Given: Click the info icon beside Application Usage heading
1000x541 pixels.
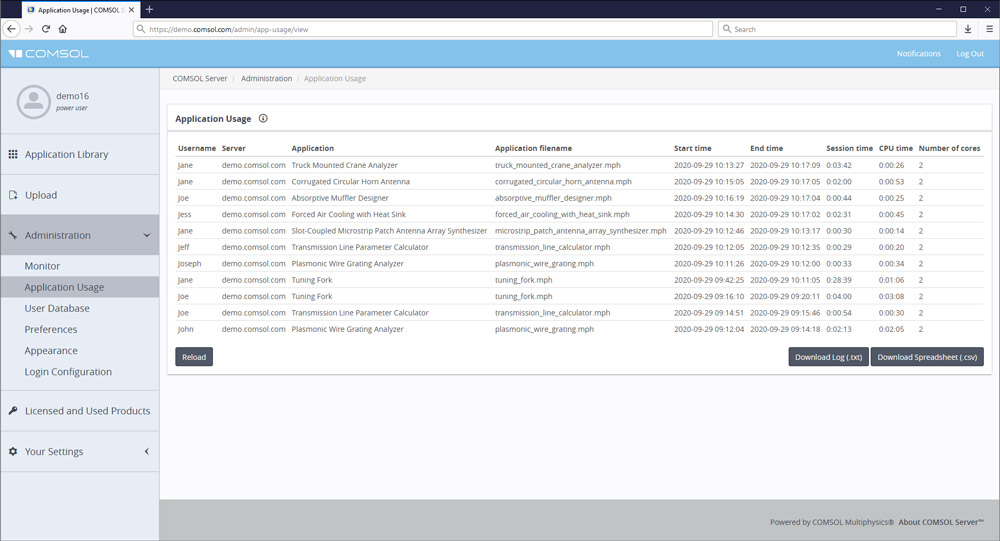Looking at the screenshot, I should (x=263, y=118).
